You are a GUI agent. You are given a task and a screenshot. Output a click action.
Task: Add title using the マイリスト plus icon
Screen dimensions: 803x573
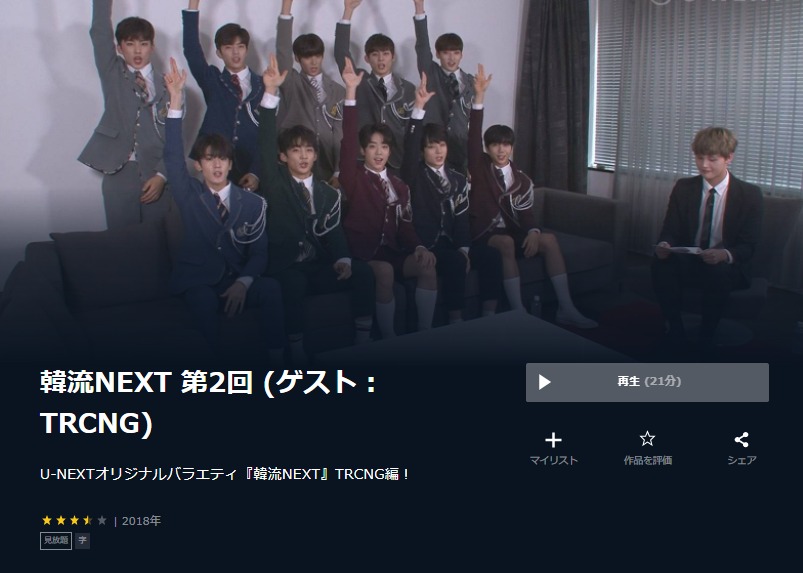(553, 440)
